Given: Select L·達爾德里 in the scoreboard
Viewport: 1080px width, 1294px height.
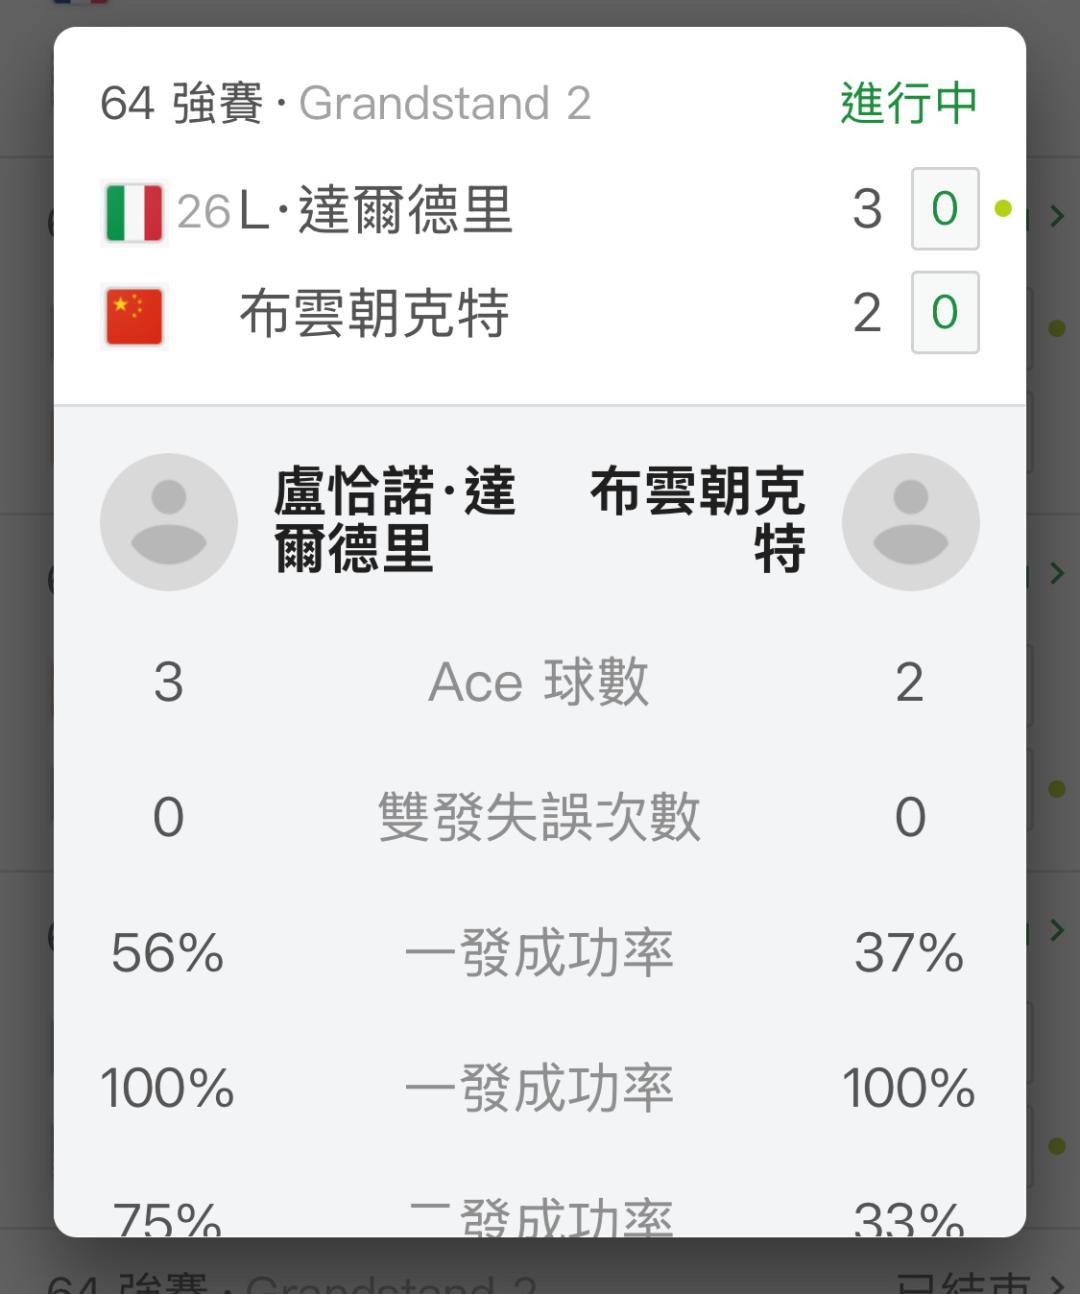Looking at the screenshot, I should click(376, 211).
